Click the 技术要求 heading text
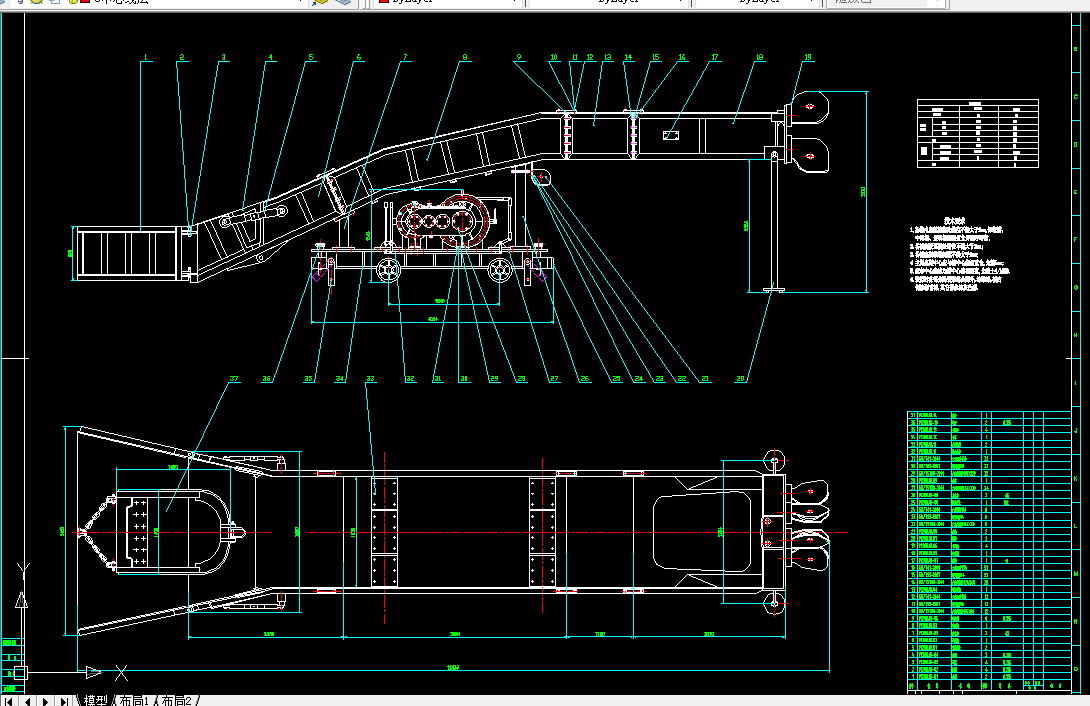The height and width of the screenshot is (706, 1090). (x=954, y=221)
